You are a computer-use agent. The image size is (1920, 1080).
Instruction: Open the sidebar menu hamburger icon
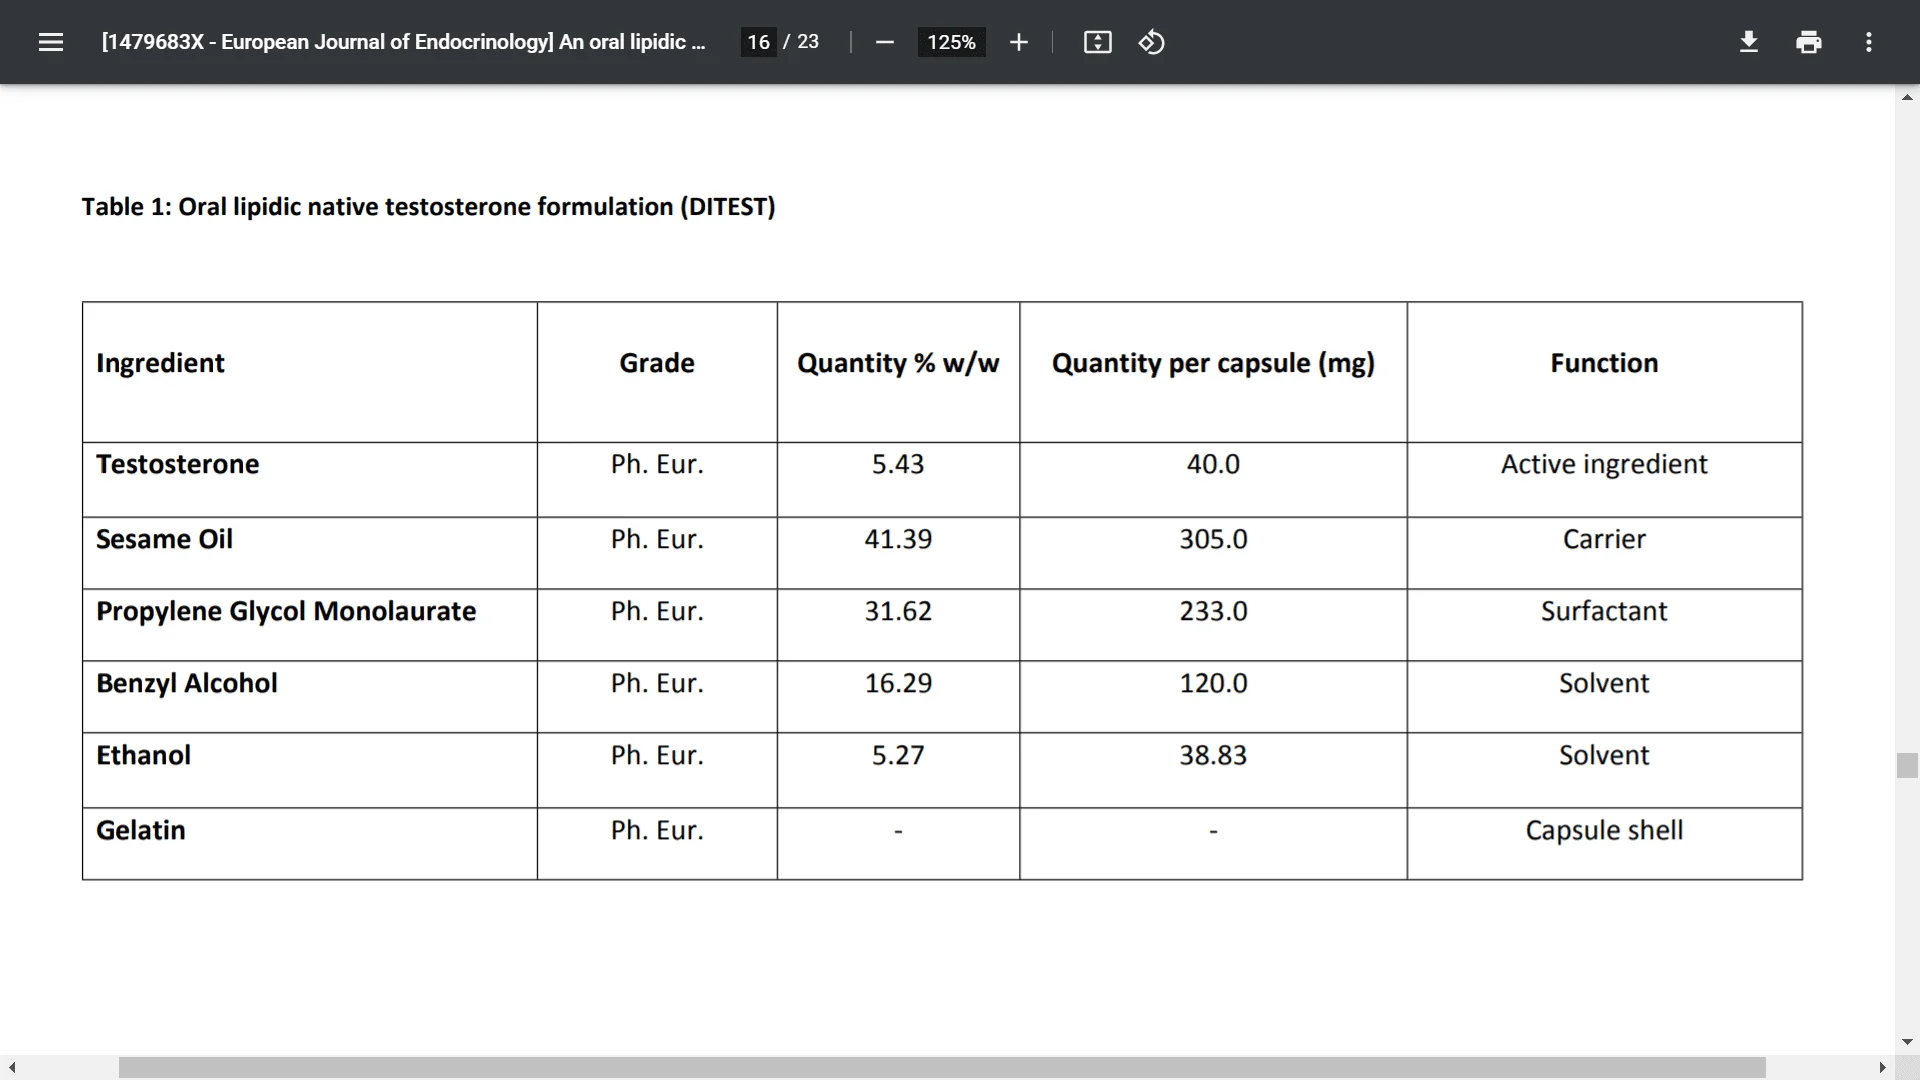pos(51,42)
